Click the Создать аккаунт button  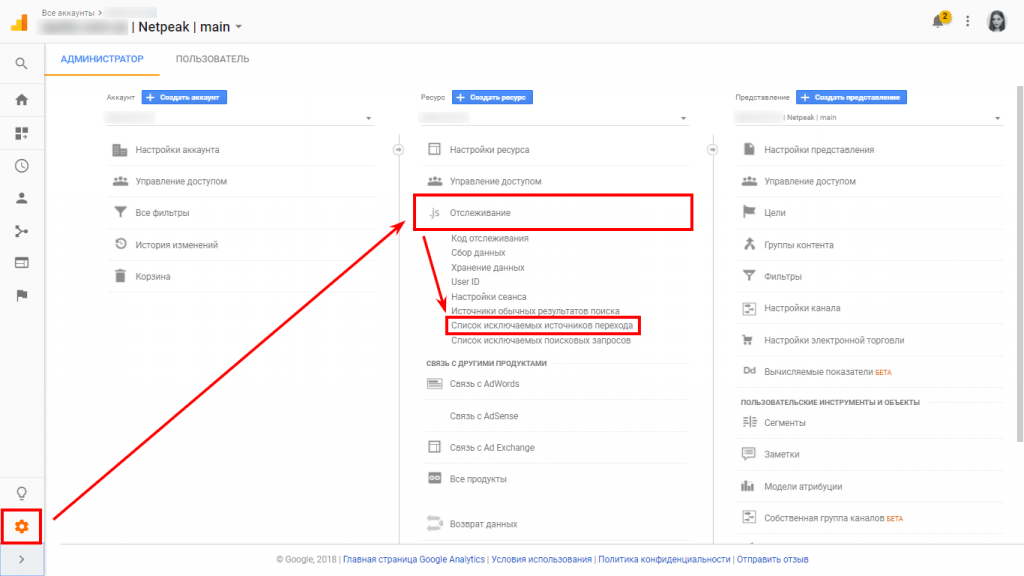[185, 97]
